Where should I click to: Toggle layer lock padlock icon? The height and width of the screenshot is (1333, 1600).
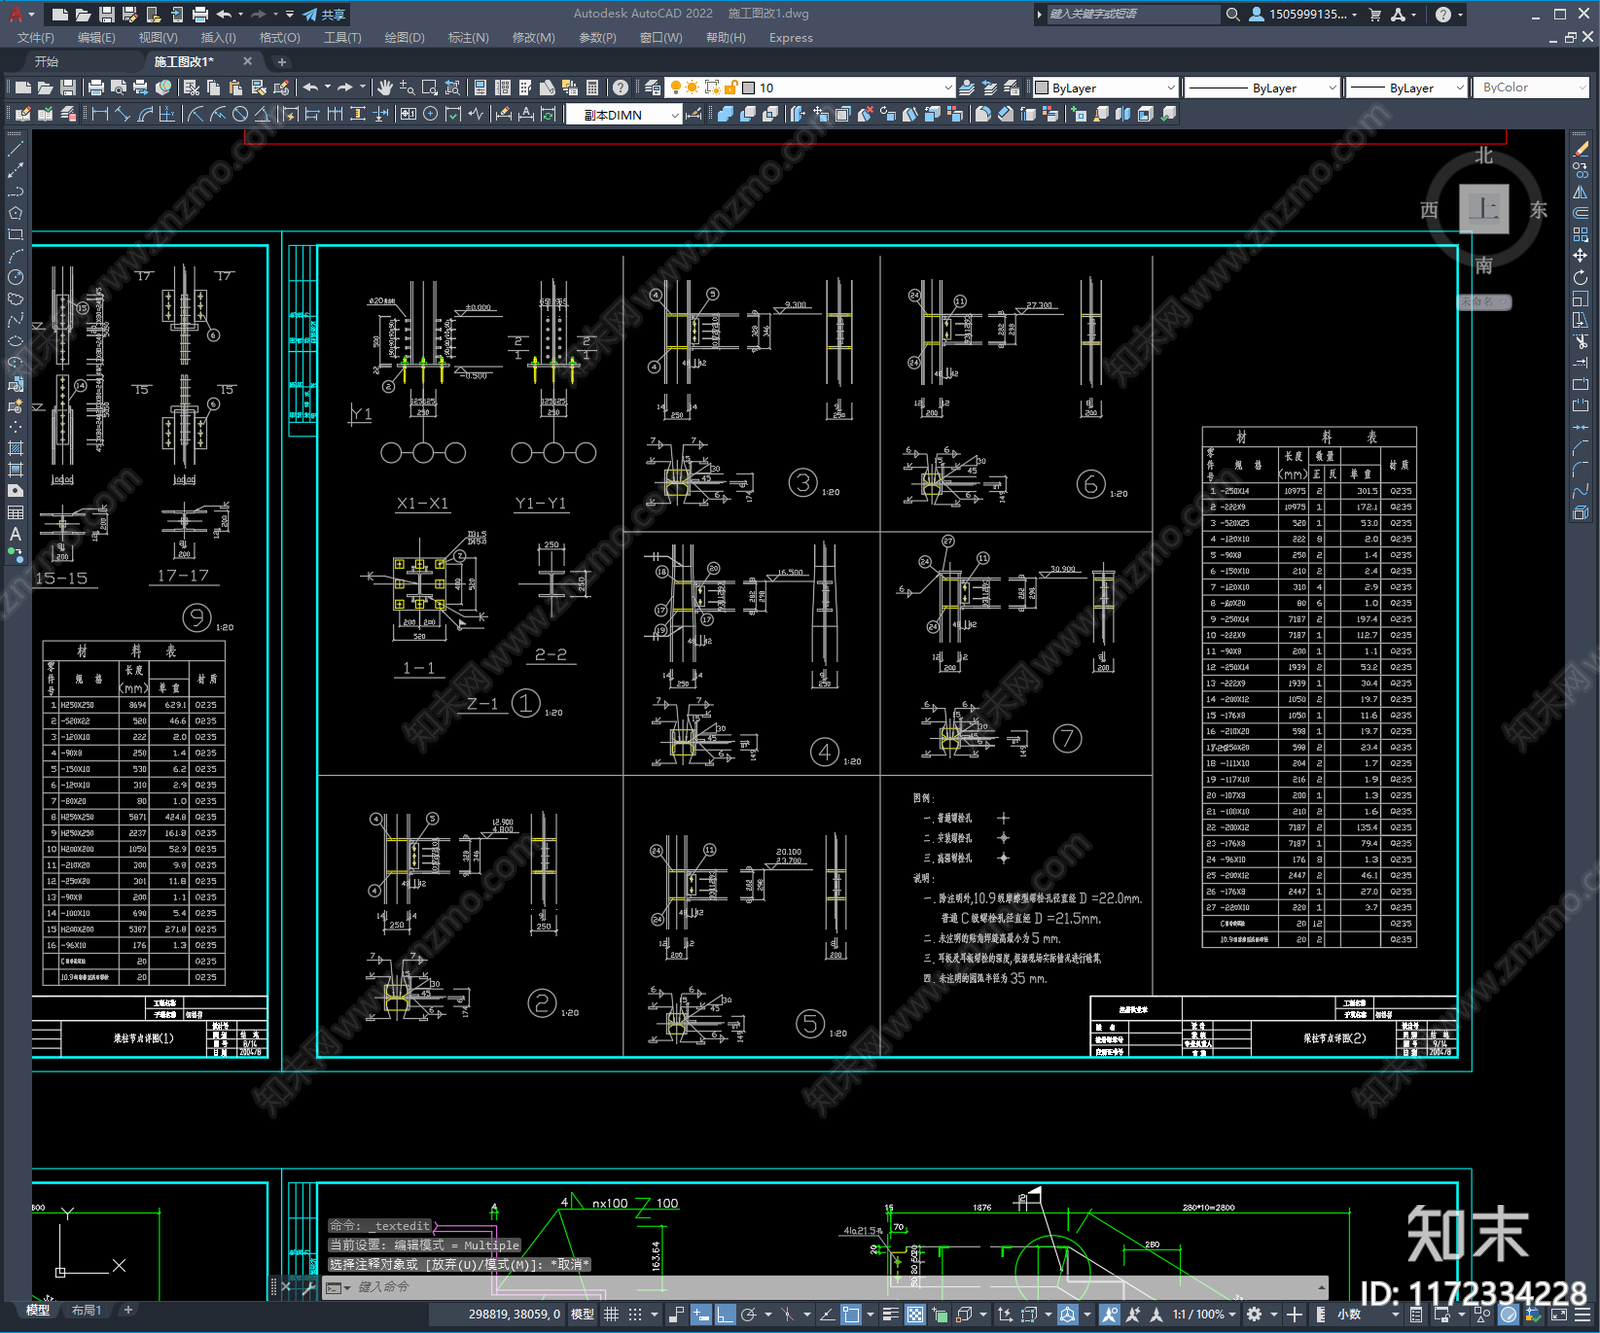[x=731, y=88]
